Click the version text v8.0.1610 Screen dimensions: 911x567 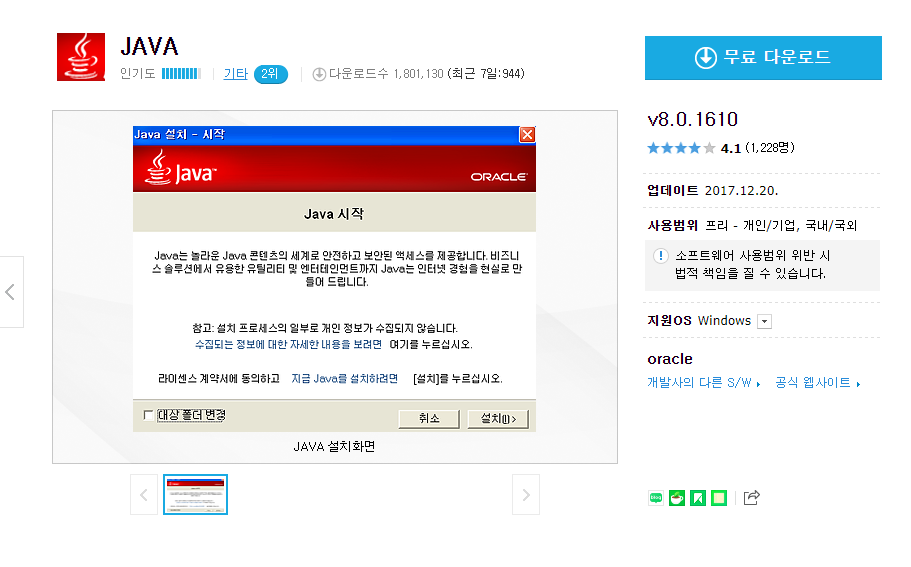coord(693,119)
